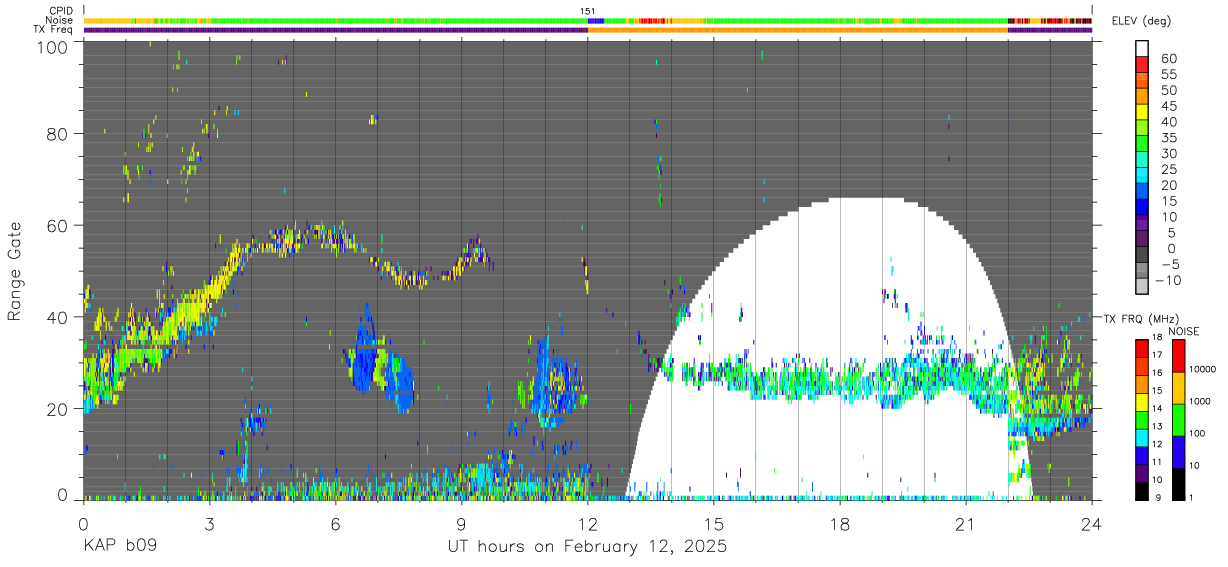Click the 1000 value on NOISE scale

pos(1200,401)
